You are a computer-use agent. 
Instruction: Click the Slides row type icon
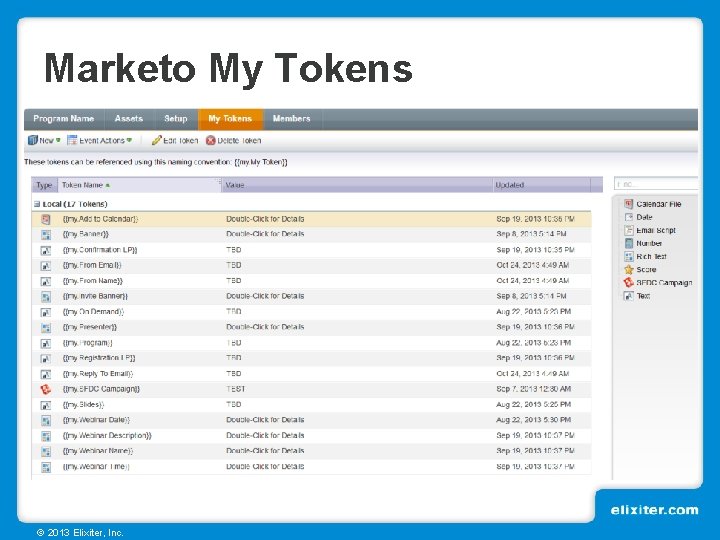point(45,405)
